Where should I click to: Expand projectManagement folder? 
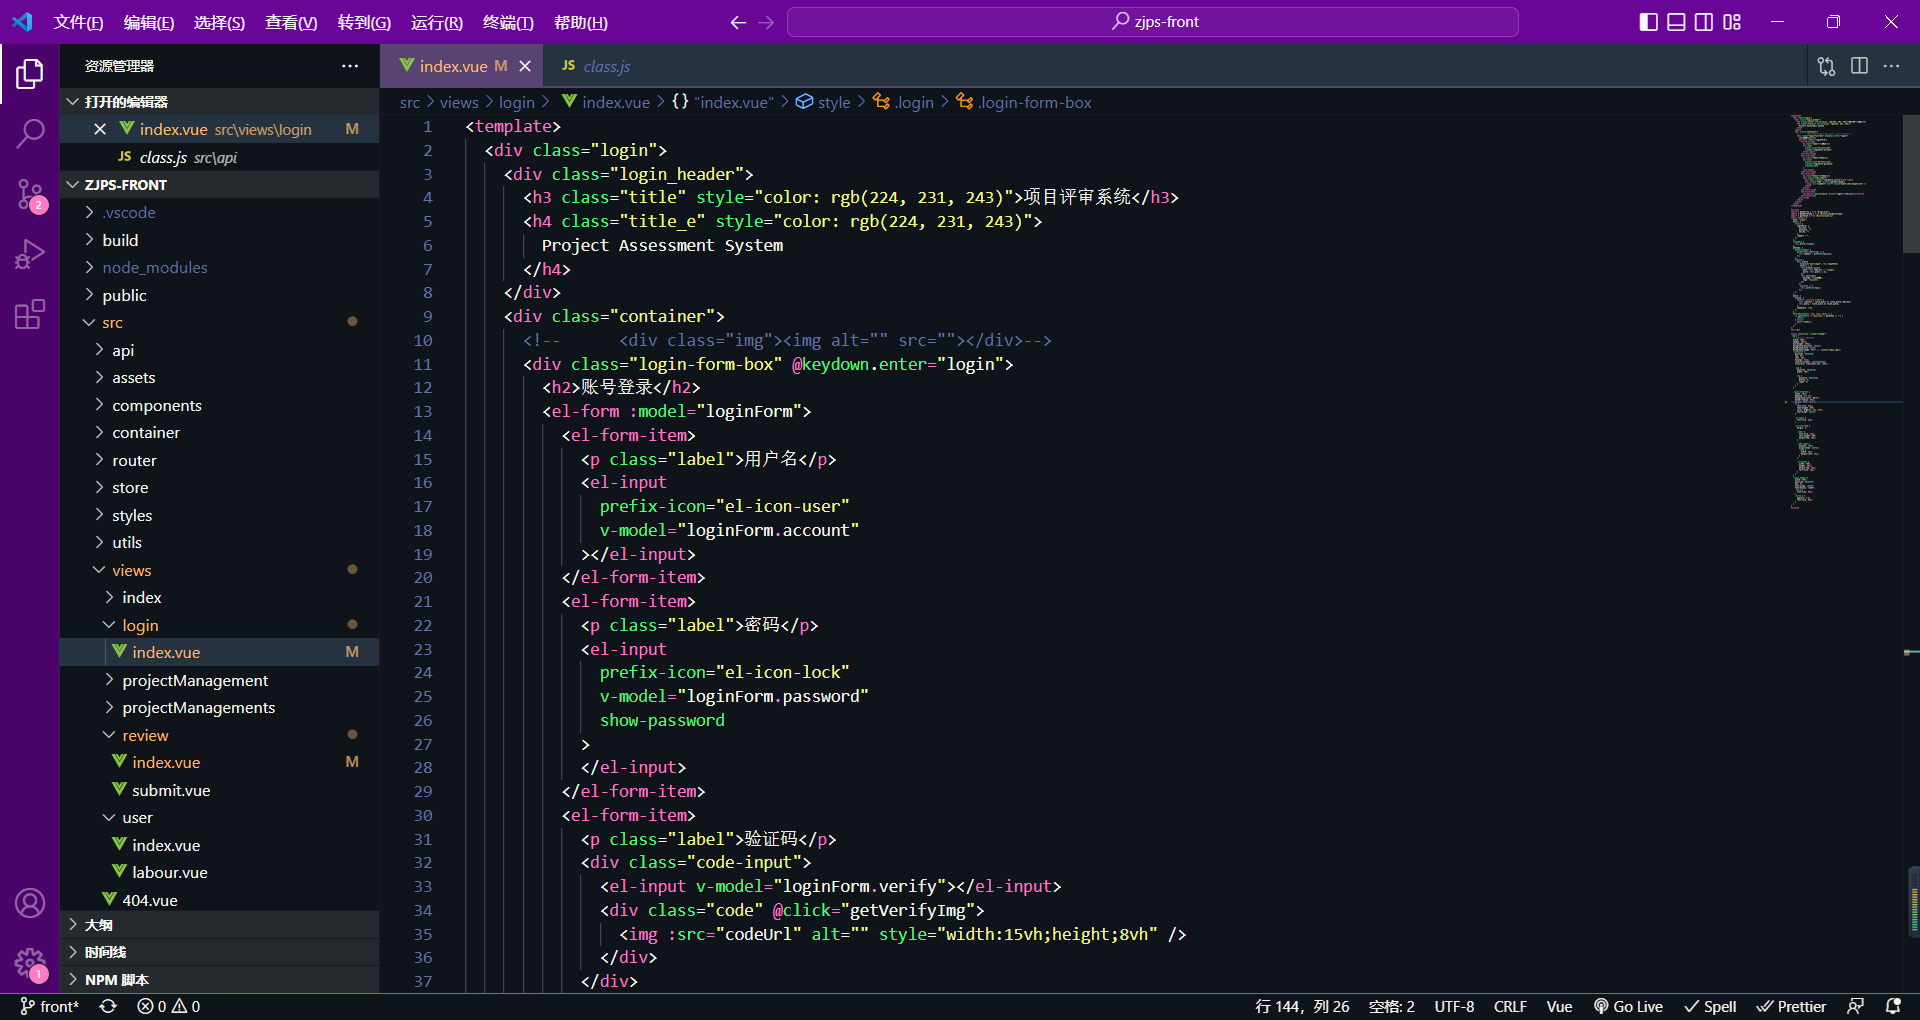pos(220,680)
